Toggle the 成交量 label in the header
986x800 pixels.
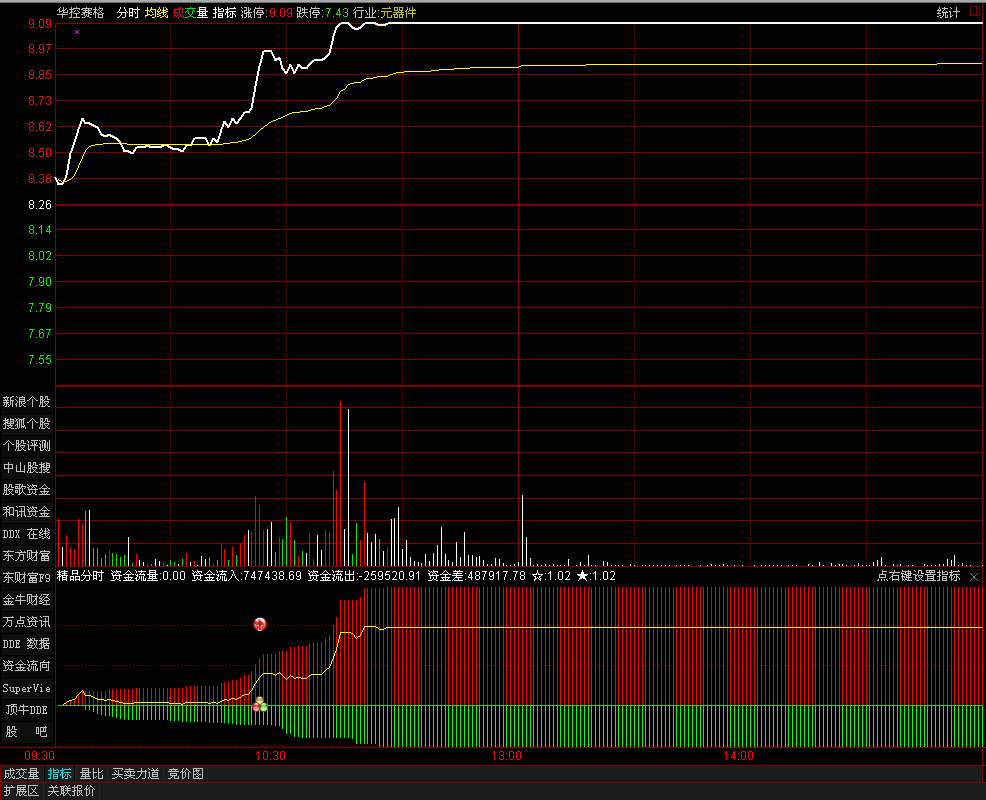[191, 13]
